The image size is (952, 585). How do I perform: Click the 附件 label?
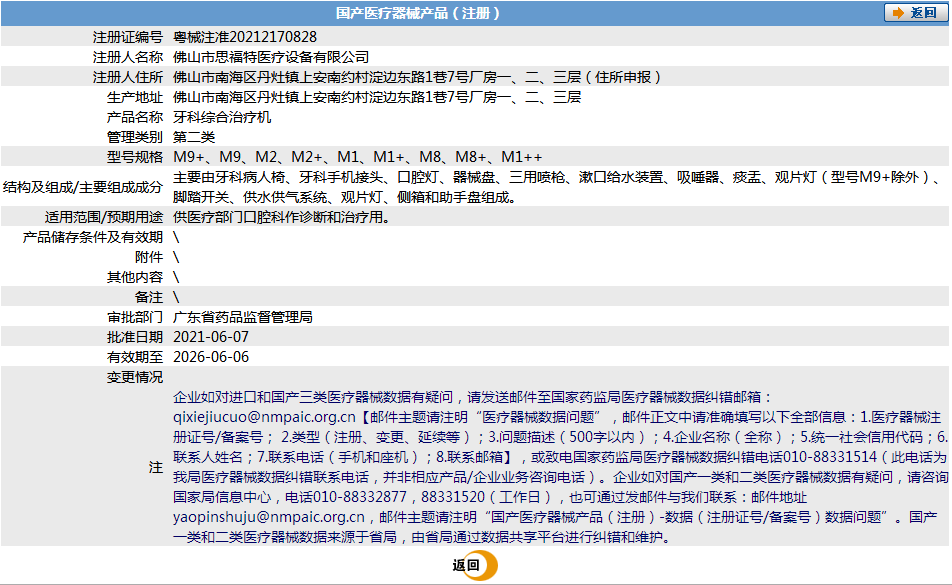pos(149,257)
